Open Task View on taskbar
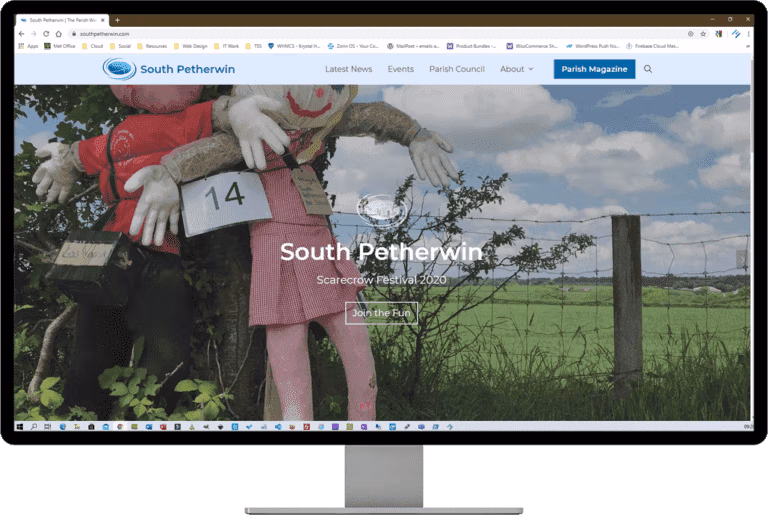The height and width of the screenshot is (515, 768). click(x=48, y=427)
